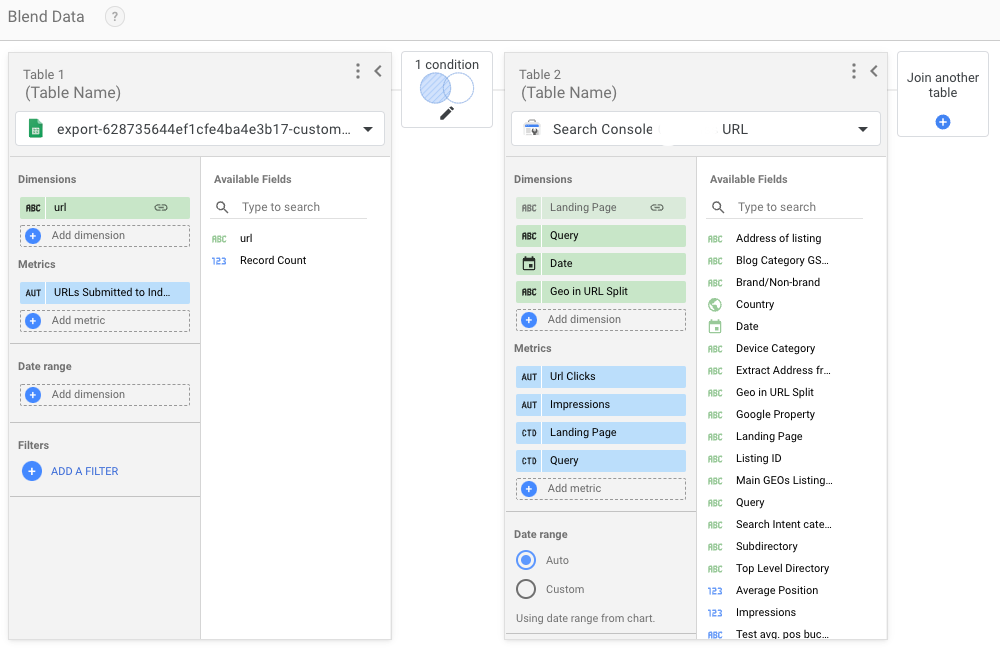Add metric in Table 1
This screenshot has width=1000, height=650.
point(105,321)
